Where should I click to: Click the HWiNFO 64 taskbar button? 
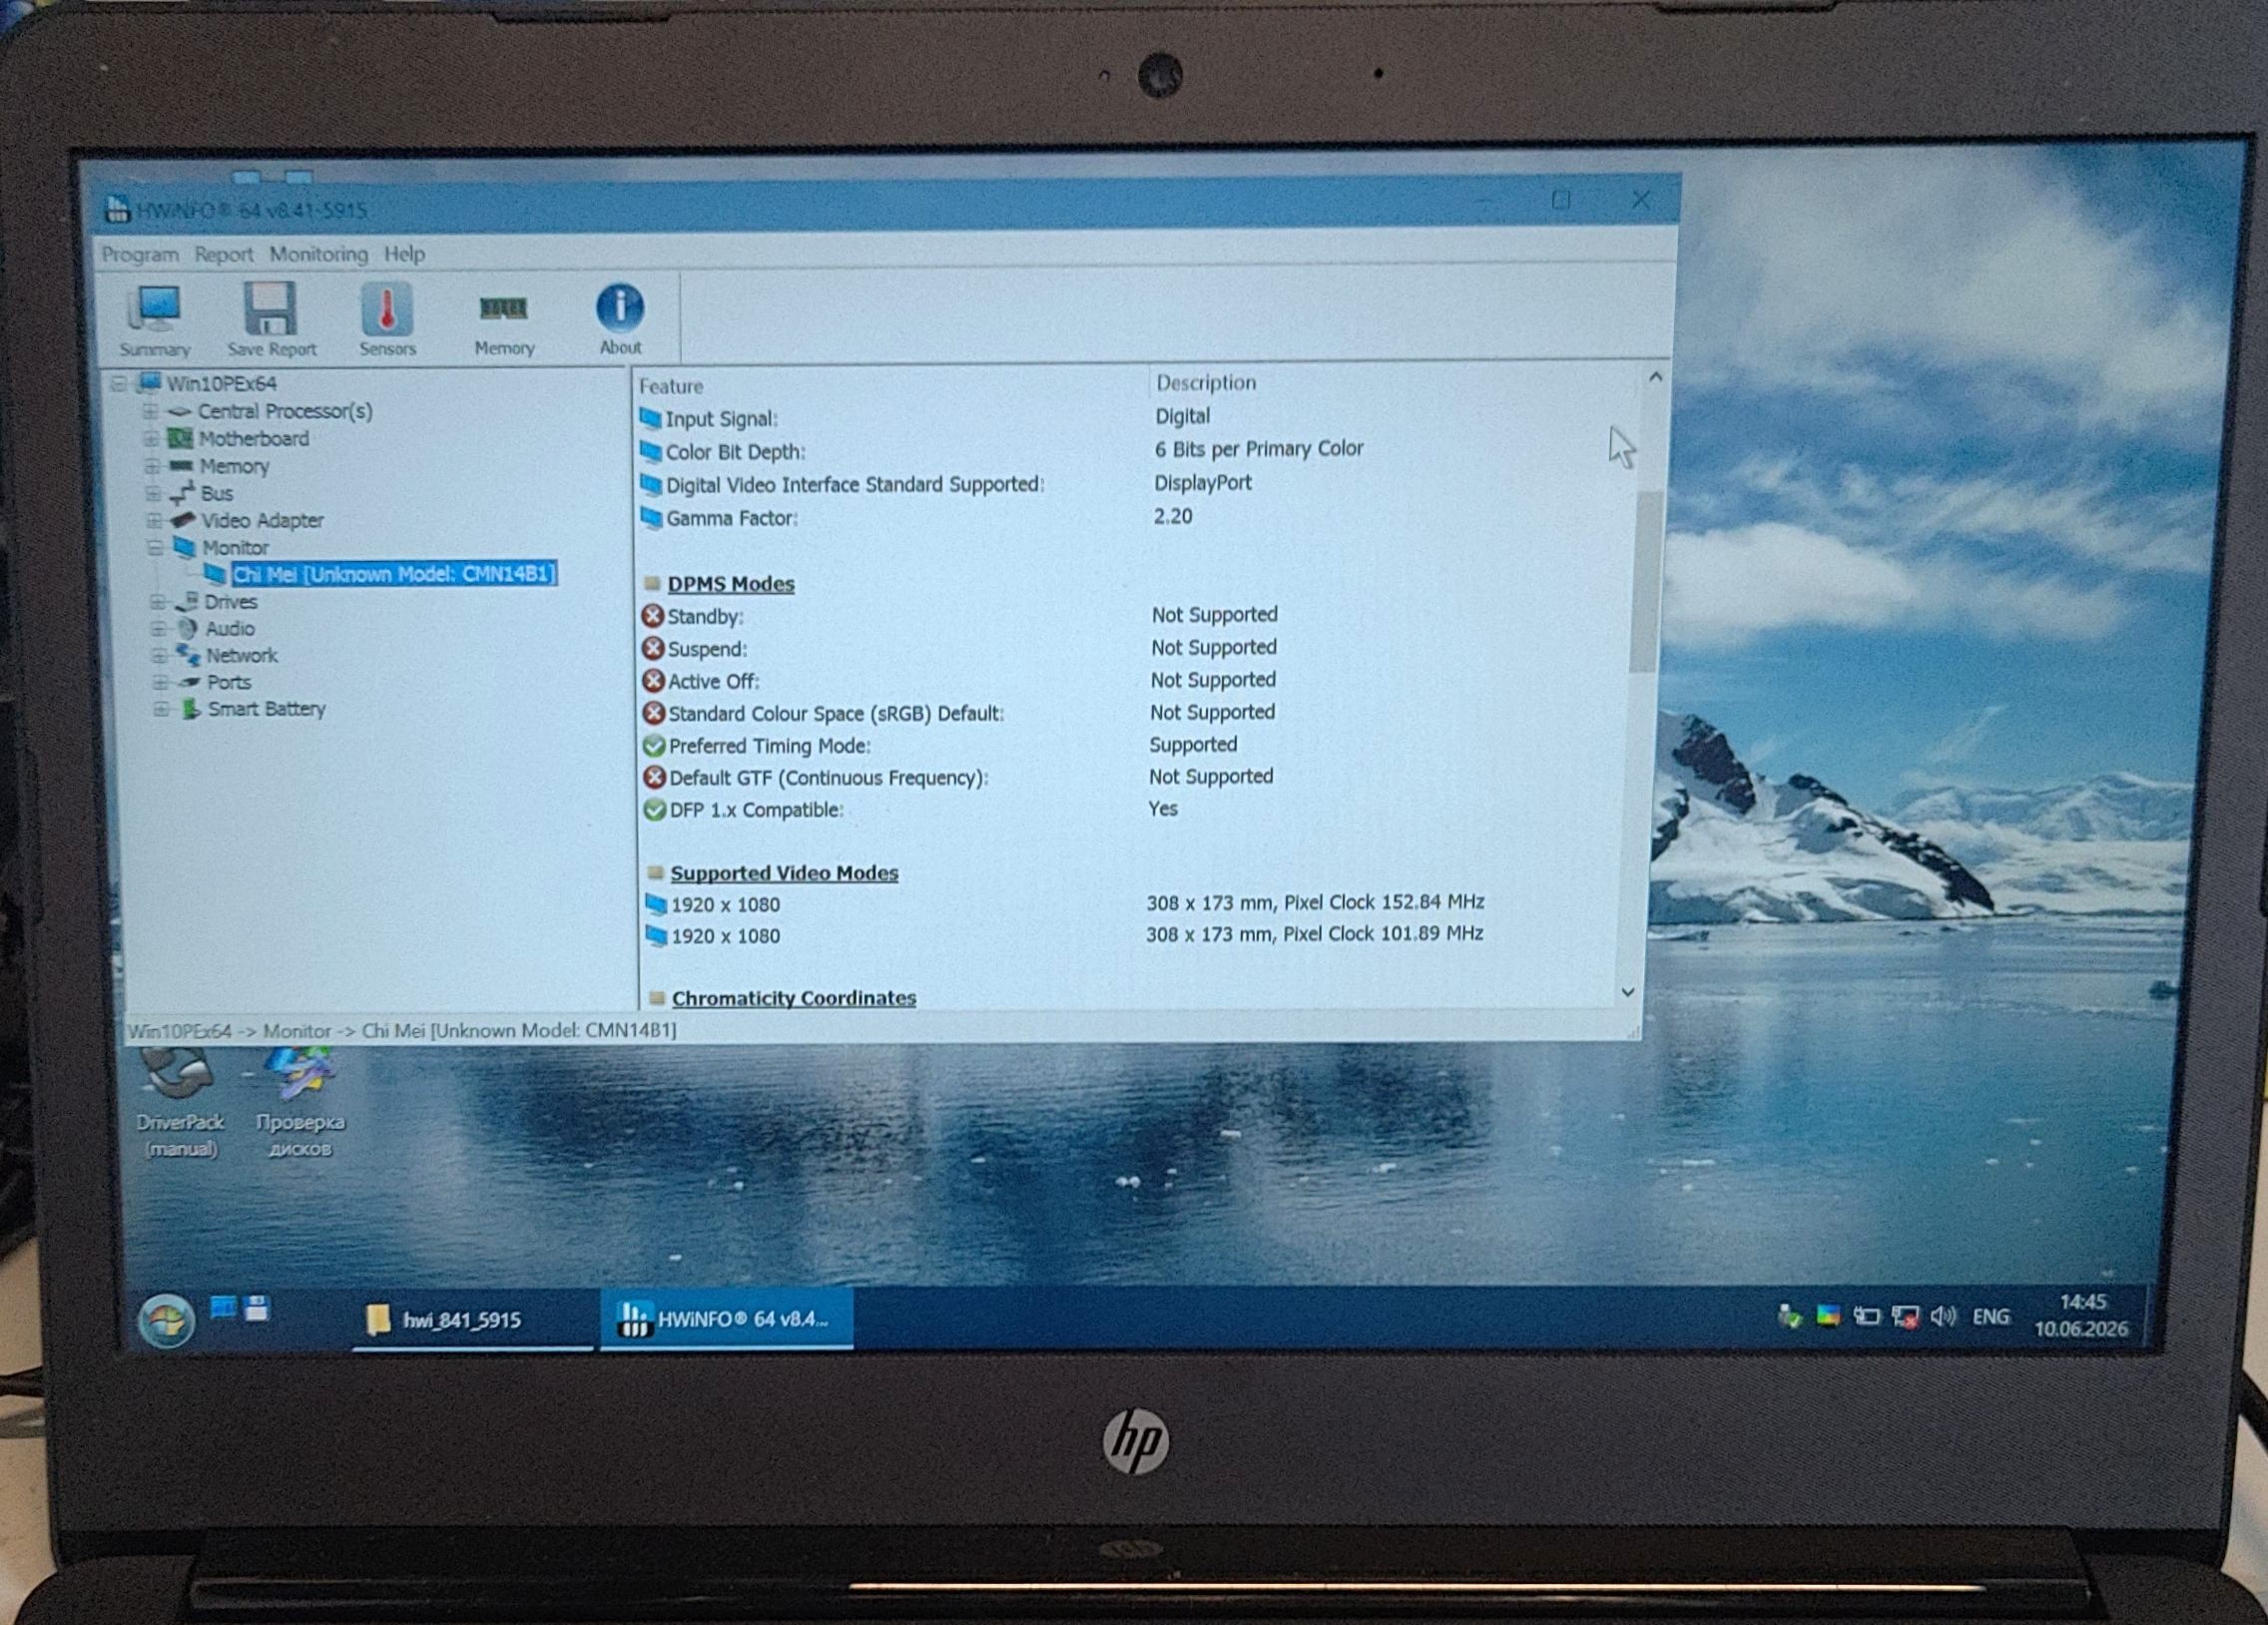click(727, 1319)
